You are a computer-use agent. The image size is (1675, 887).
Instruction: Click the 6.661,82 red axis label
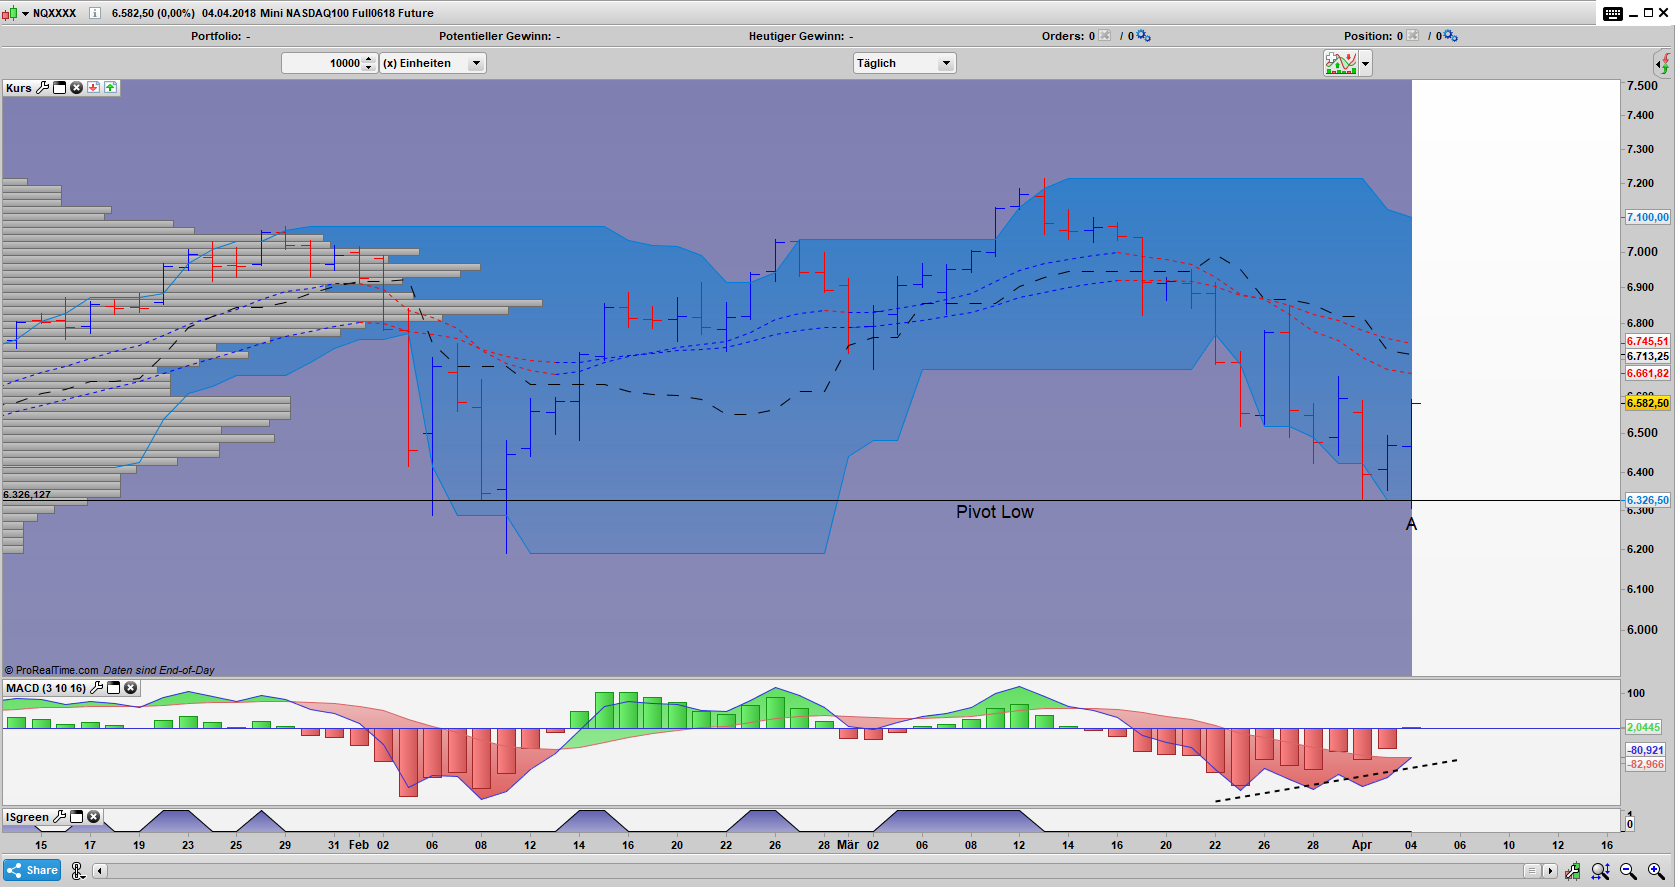1647,373
